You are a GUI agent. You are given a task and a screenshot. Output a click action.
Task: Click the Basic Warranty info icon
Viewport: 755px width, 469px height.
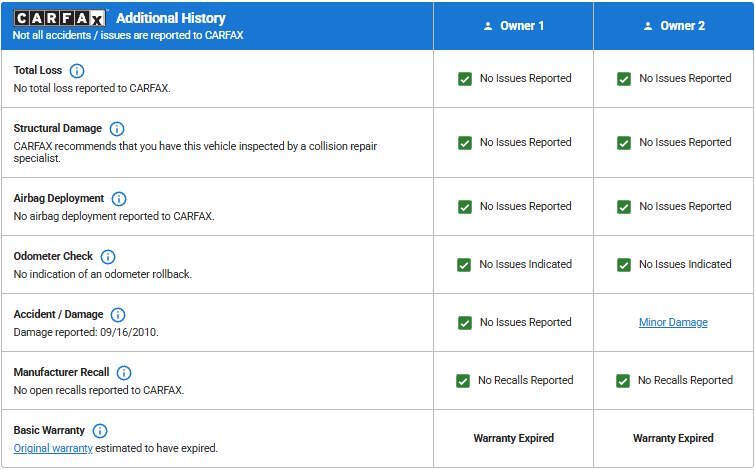(x=100, y=431)
